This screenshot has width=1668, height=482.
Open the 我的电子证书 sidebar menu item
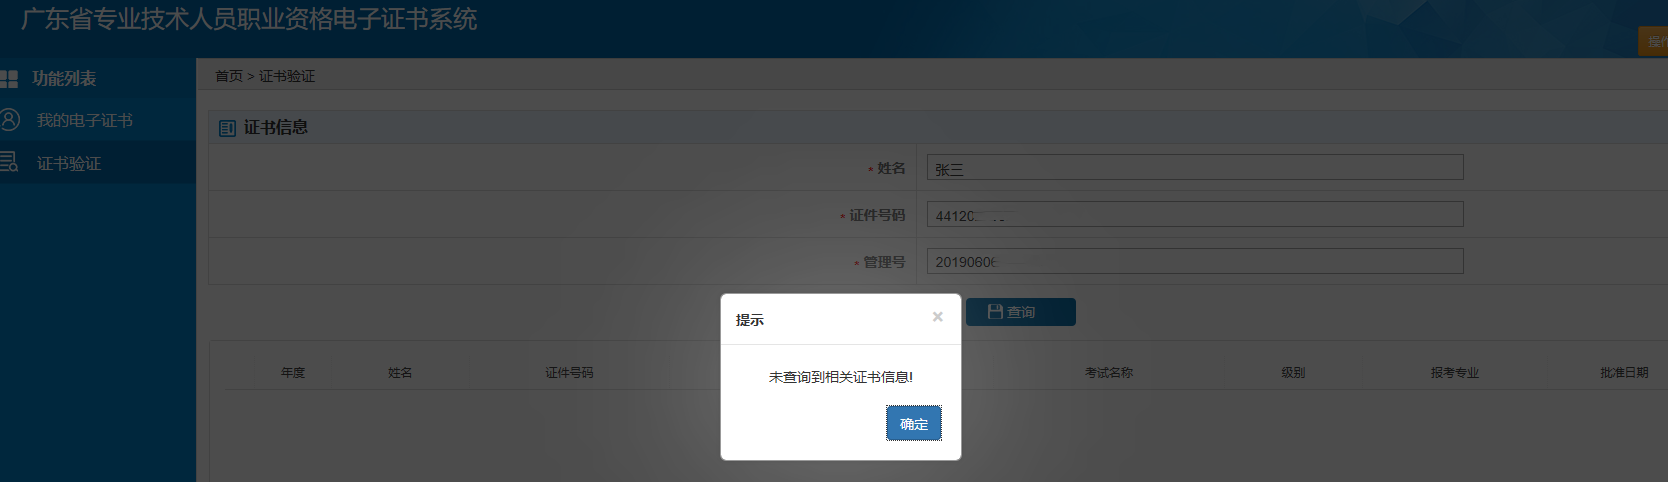click(84, 120)
